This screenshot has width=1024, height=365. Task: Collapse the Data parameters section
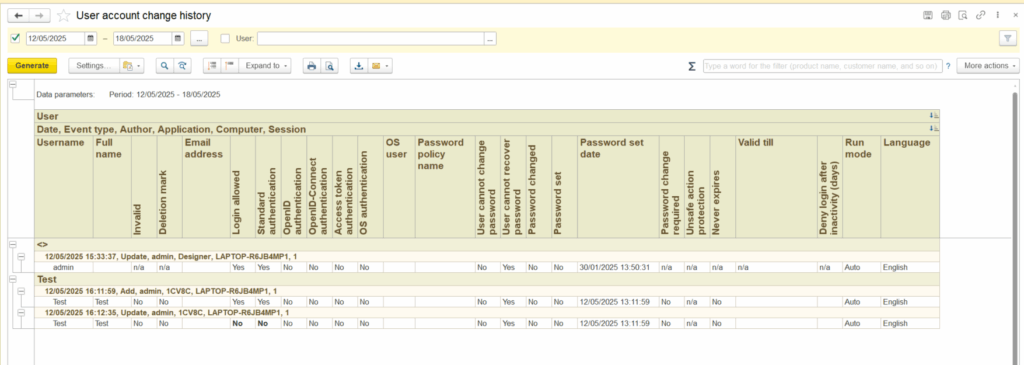pos(13,84)
